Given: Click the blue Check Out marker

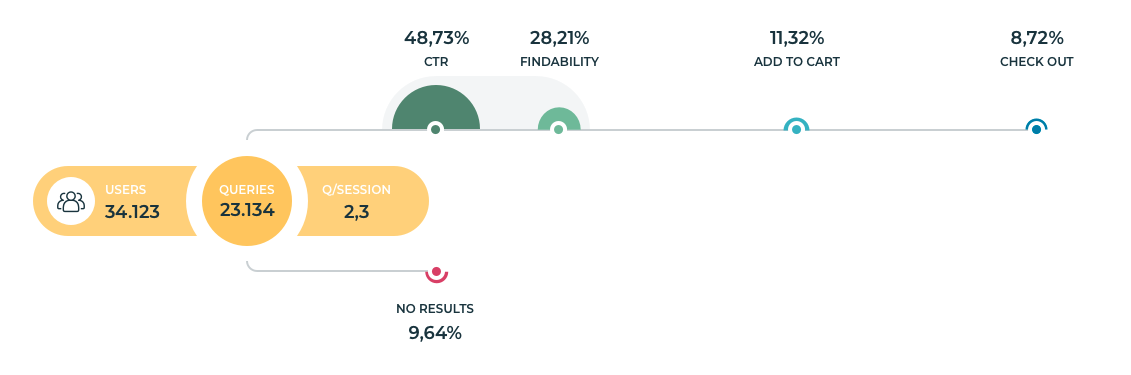Looking at the screenshot, I should [x=1037, y=128].
